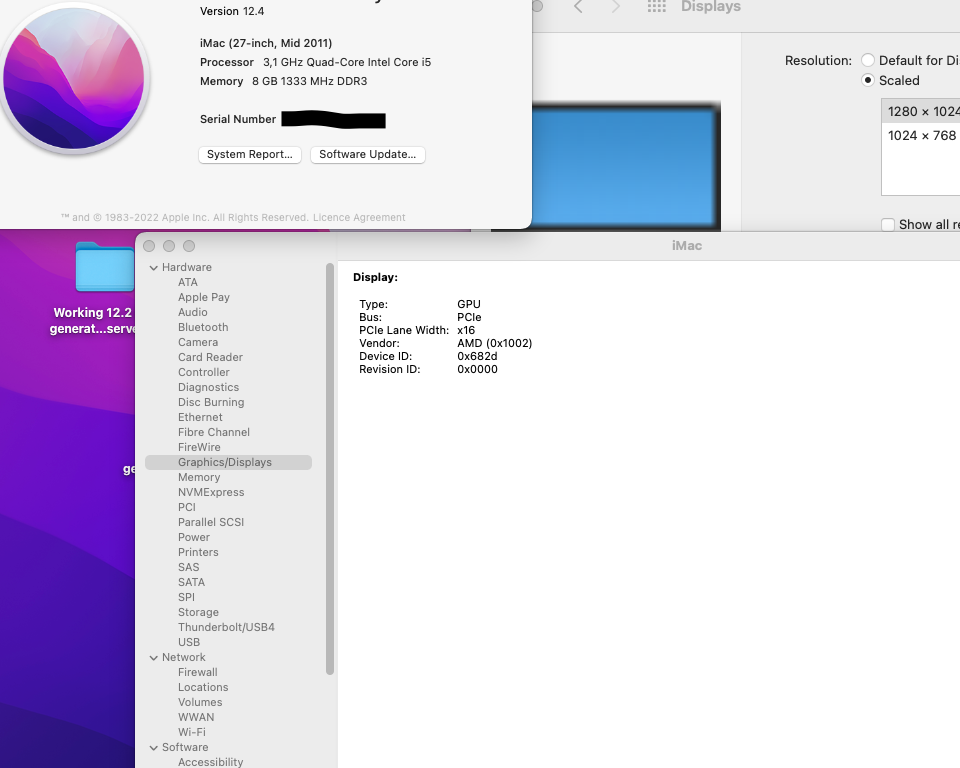Select Accessibility under Software
The height and width of the screenshot is (768, 960).
pyautogui.click(x=211, y=762)
